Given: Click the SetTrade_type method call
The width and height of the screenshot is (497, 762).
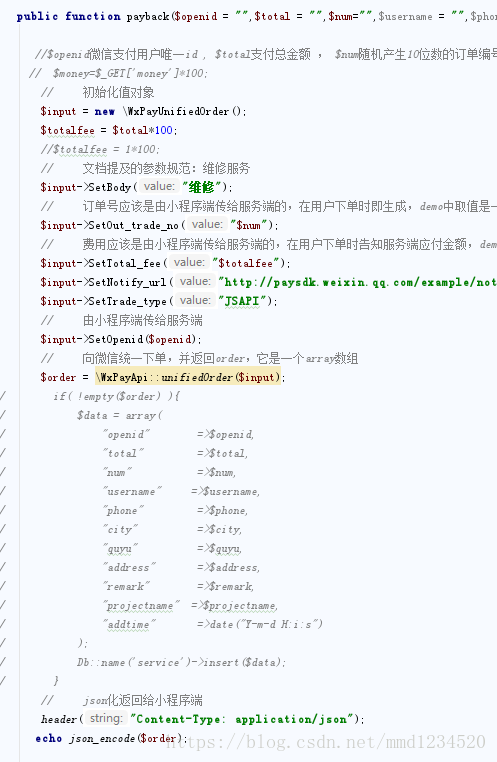Looking at the screenshot, I should click(x=127, y=301).
